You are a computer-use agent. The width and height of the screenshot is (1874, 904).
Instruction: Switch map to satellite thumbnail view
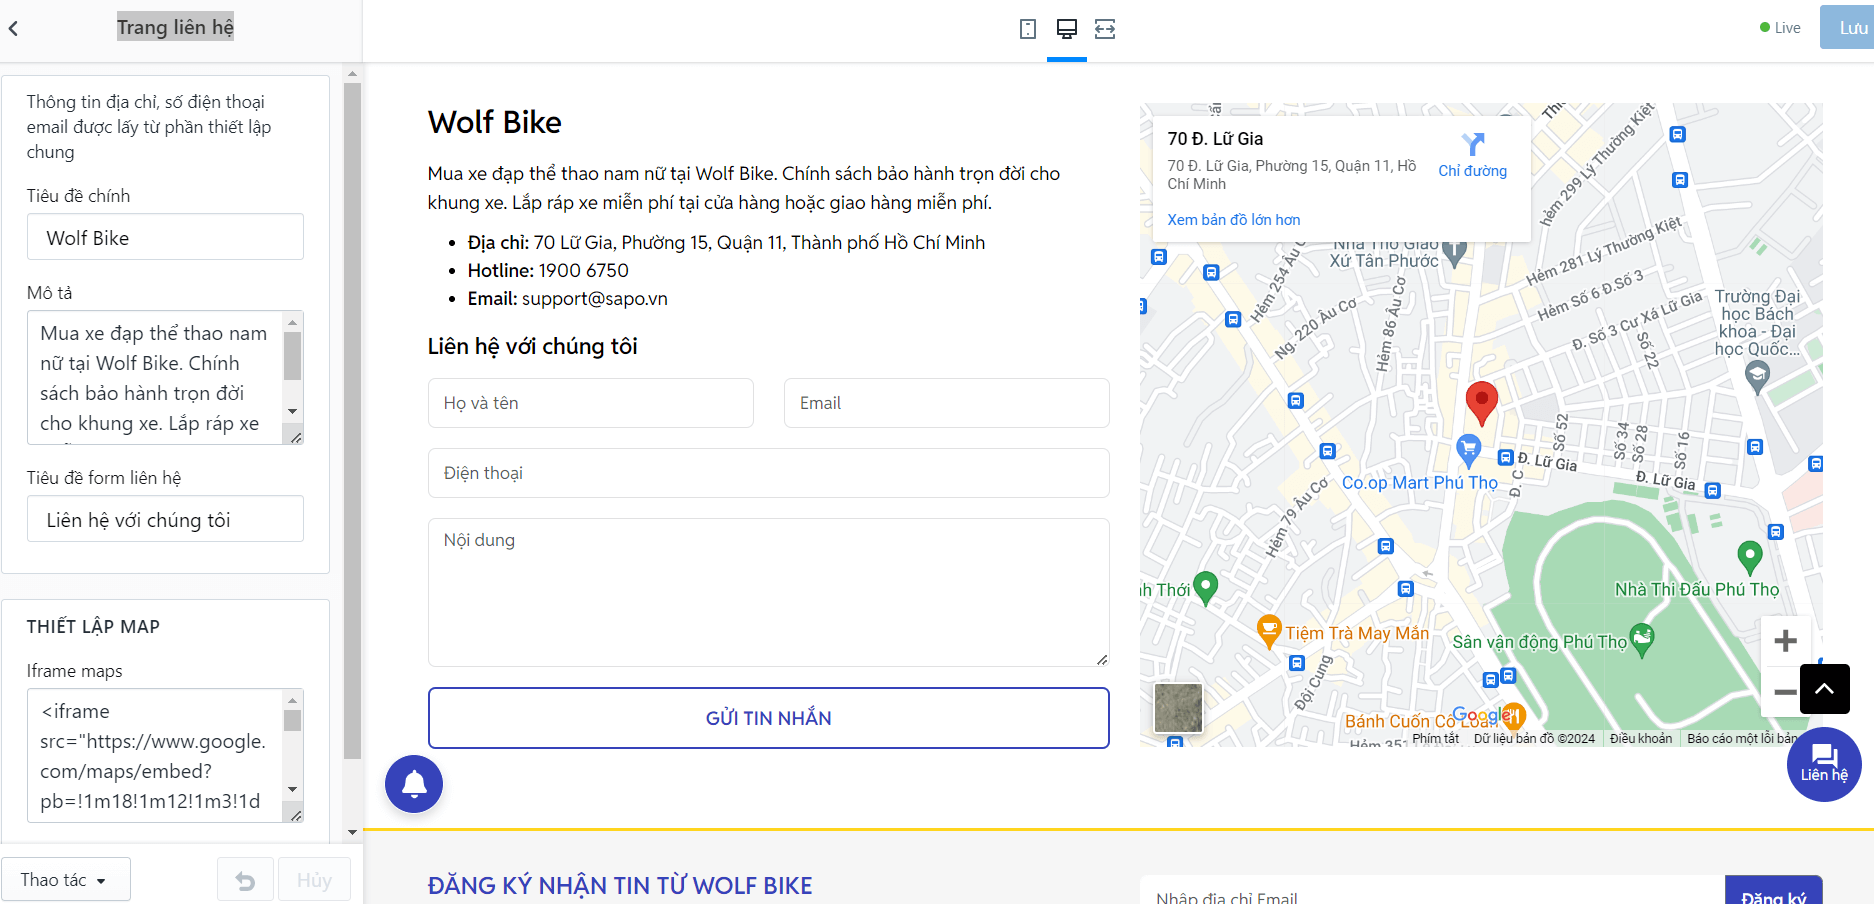coord(1178,708)
